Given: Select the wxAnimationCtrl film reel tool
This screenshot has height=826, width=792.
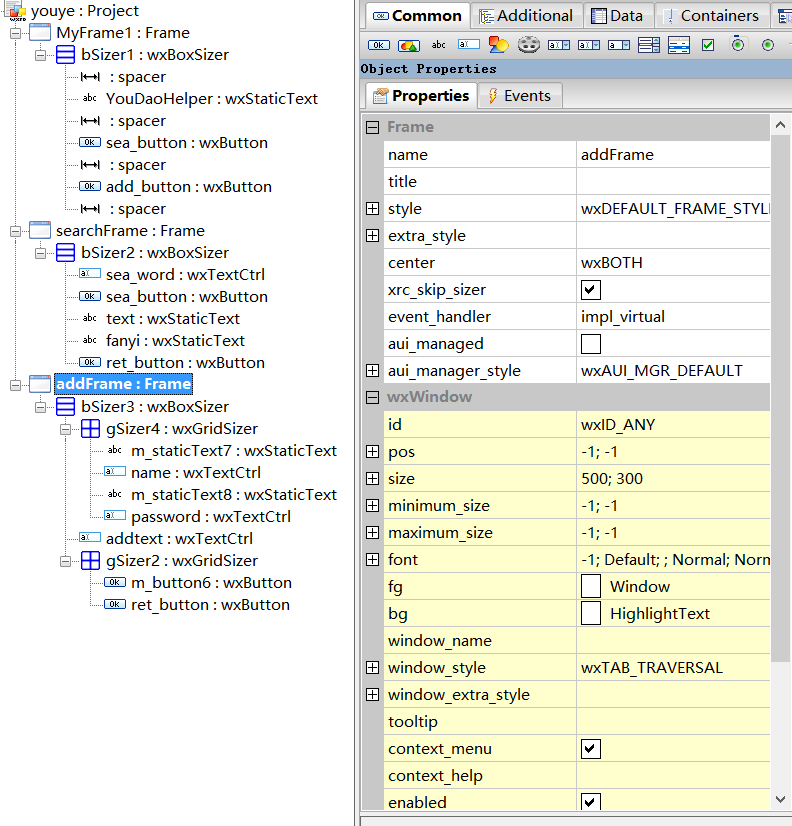Looking at the screenshot, I should (529, 45).
